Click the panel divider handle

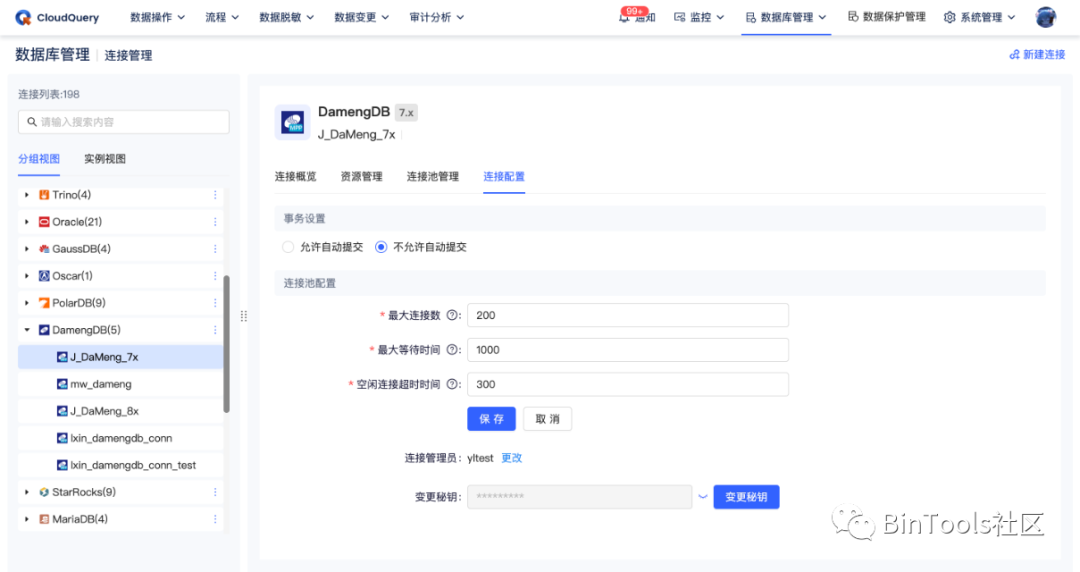(x=244, y=316)
